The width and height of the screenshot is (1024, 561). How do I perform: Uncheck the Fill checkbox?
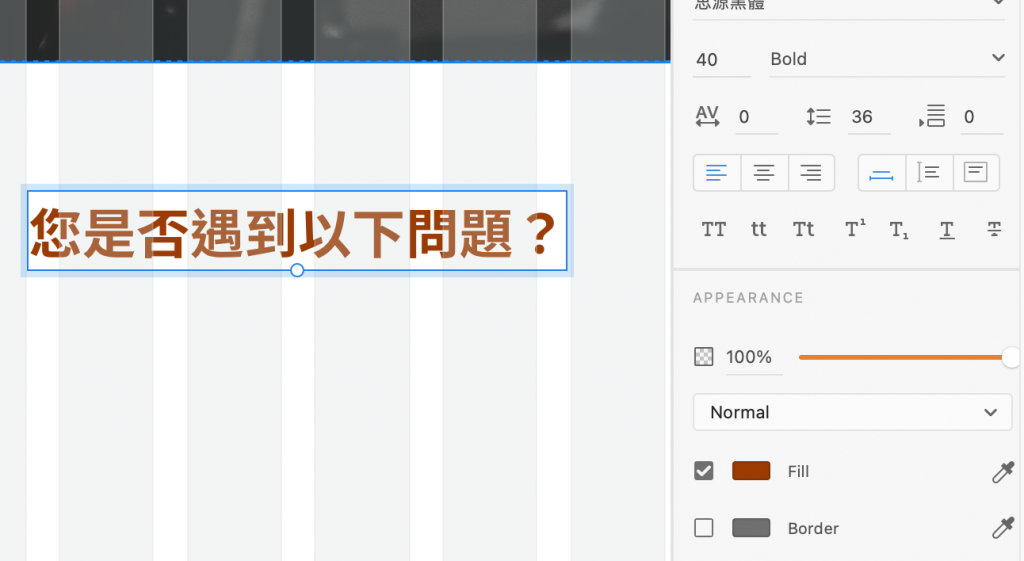tap(704, 471)
